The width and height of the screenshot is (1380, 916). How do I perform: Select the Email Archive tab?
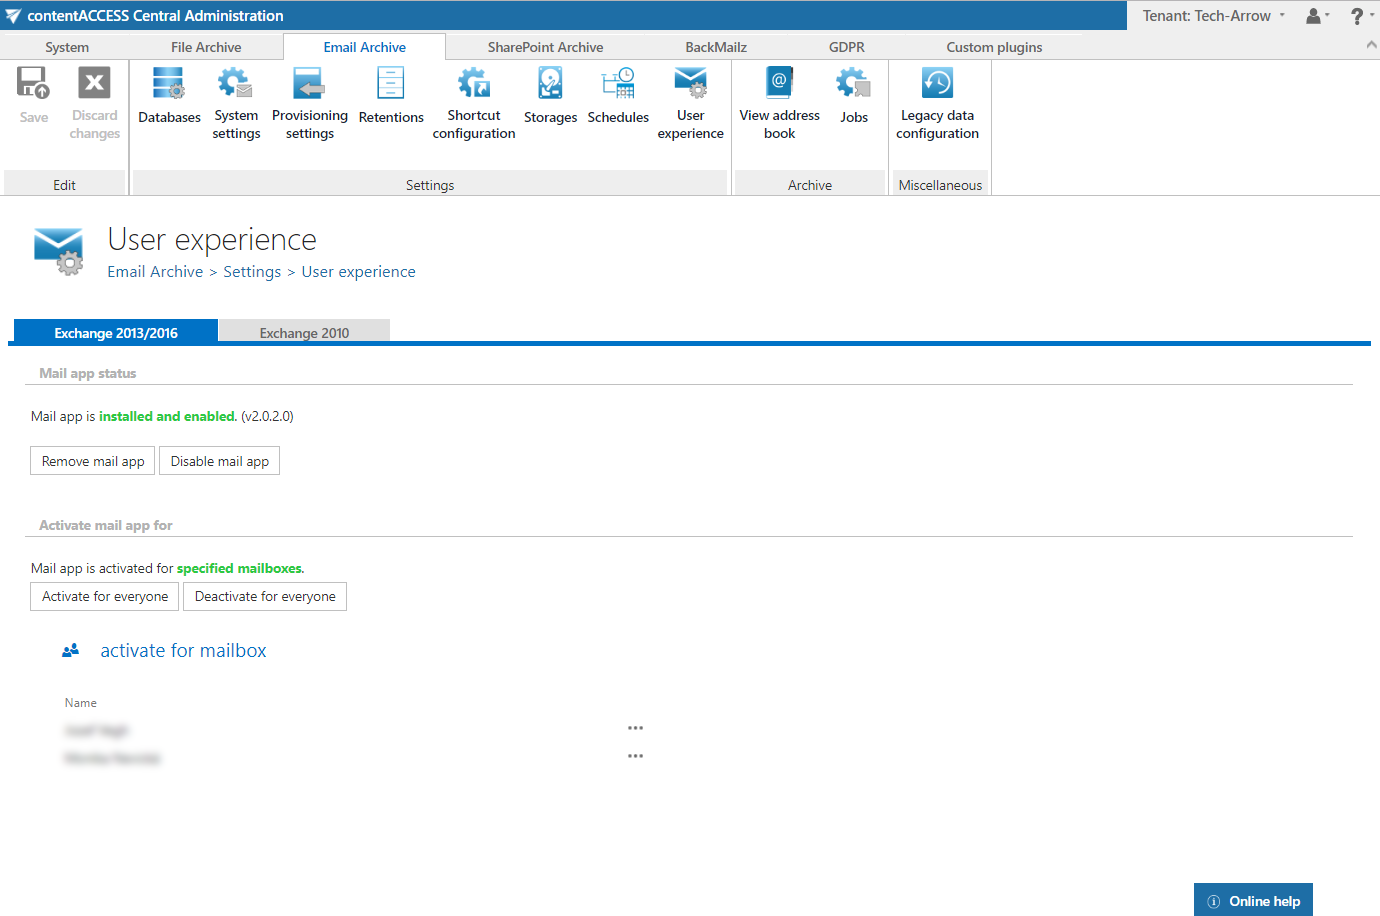click(x=364, y=47)
